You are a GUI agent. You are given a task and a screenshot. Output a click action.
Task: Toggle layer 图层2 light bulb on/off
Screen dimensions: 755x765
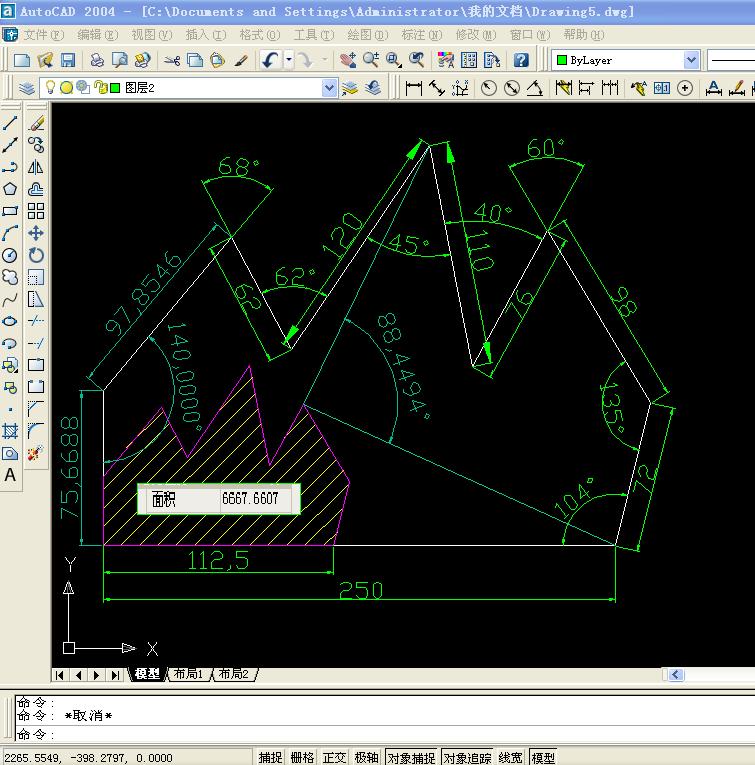point(50,87)
